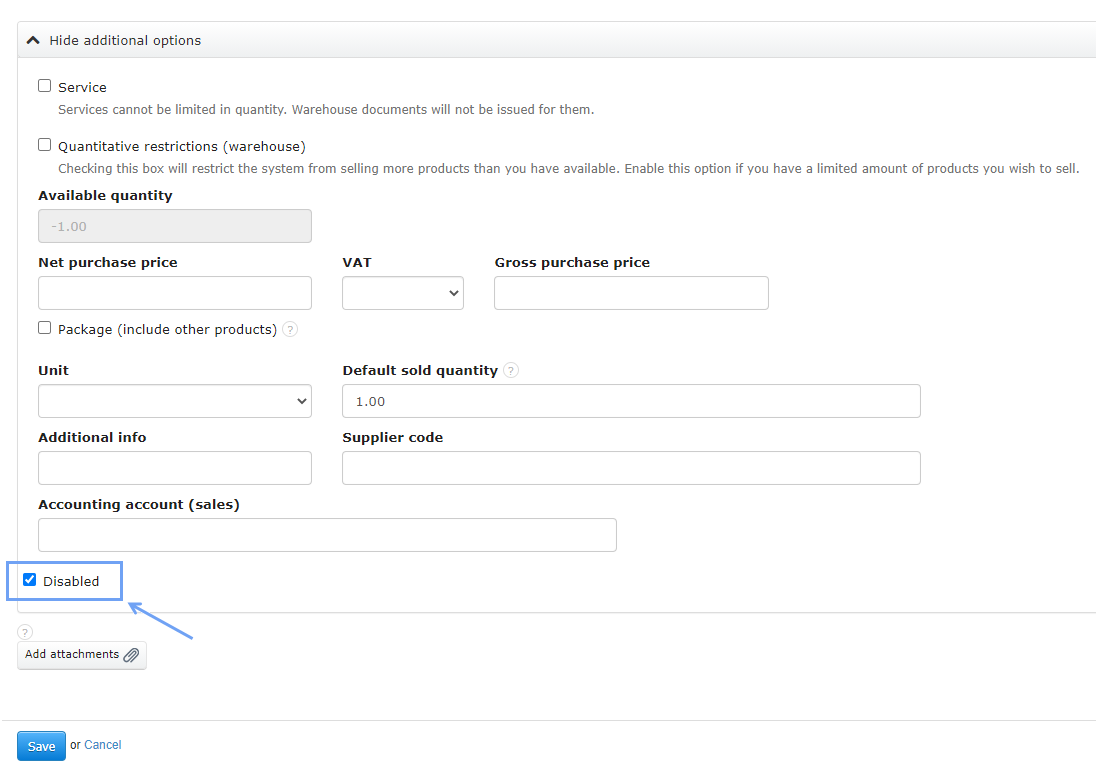Viewport: 1097px width, 777px height.
Task: Click the paperclip icon on Add attachments button
Action: (132, 654)
